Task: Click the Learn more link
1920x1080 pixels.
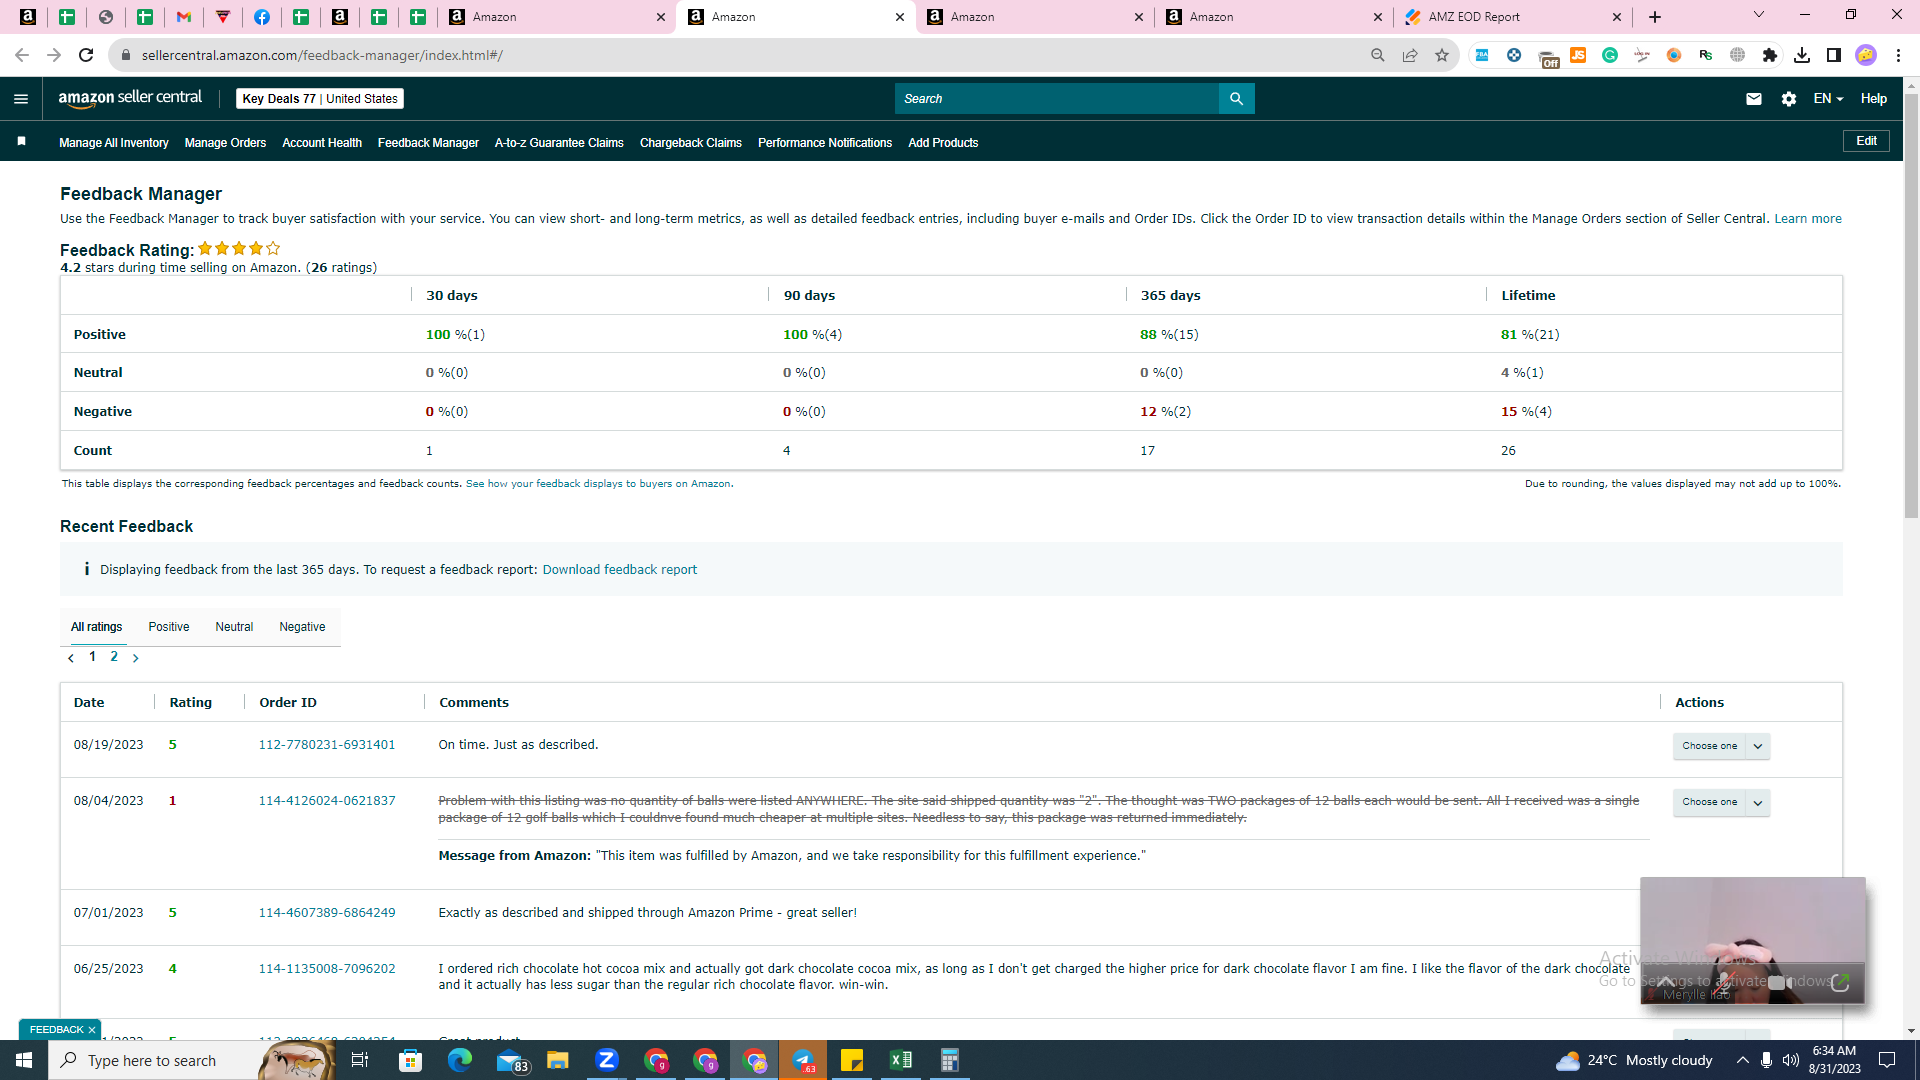Action: point(1808,219)
